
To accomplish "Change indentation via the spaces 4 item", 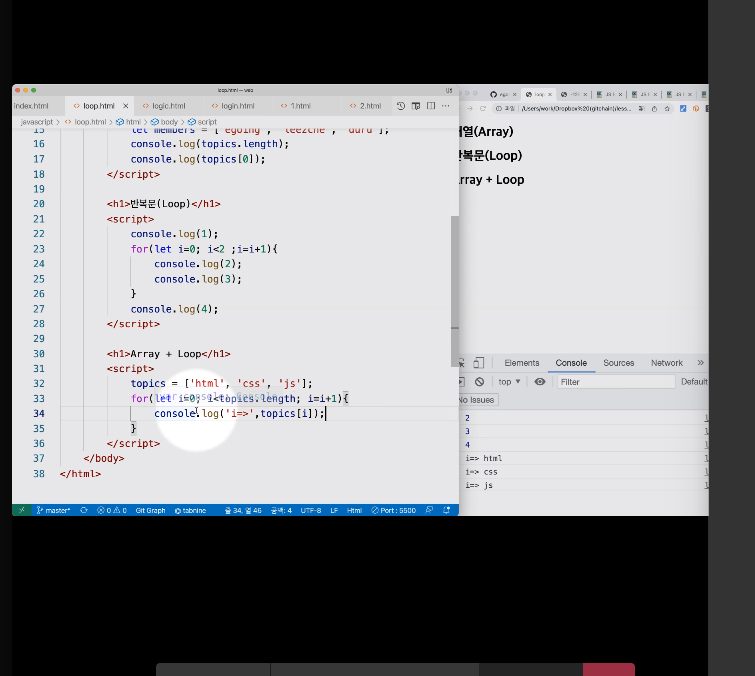I will coord(281,510).
